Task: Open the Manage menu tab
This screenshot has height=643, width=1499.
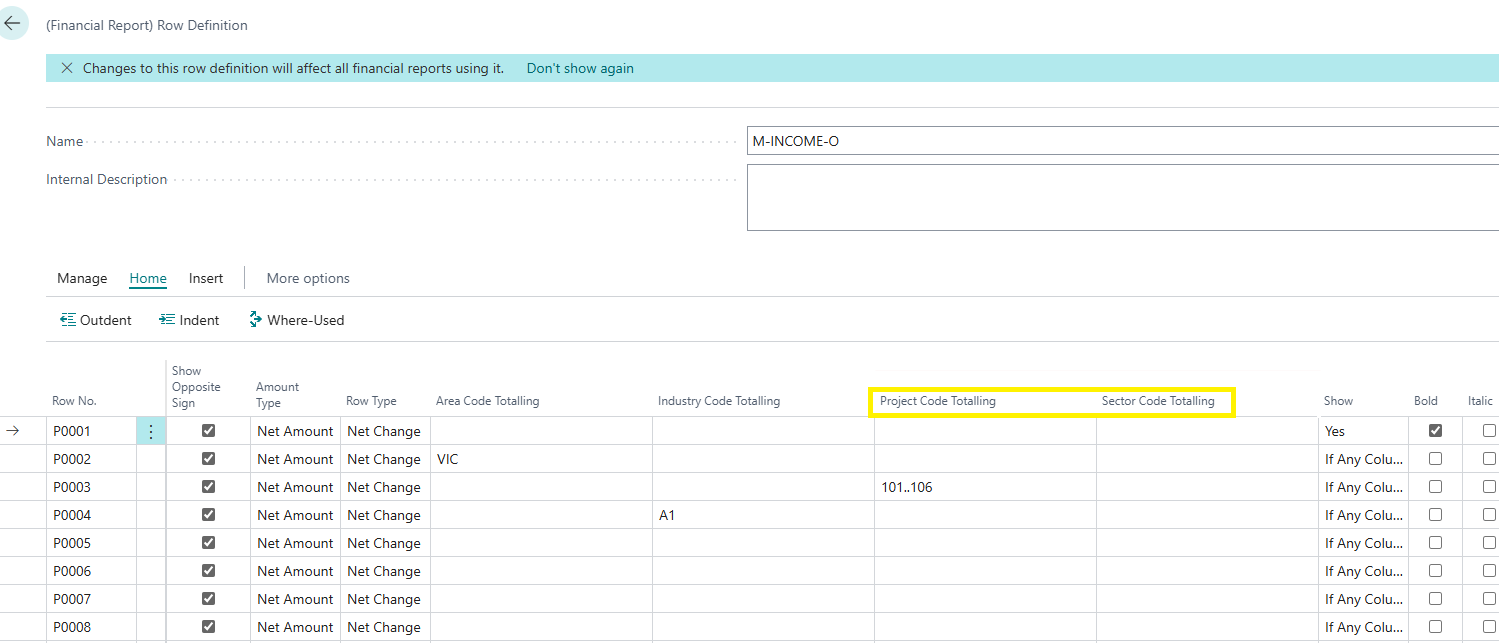Action: (82, 278)
